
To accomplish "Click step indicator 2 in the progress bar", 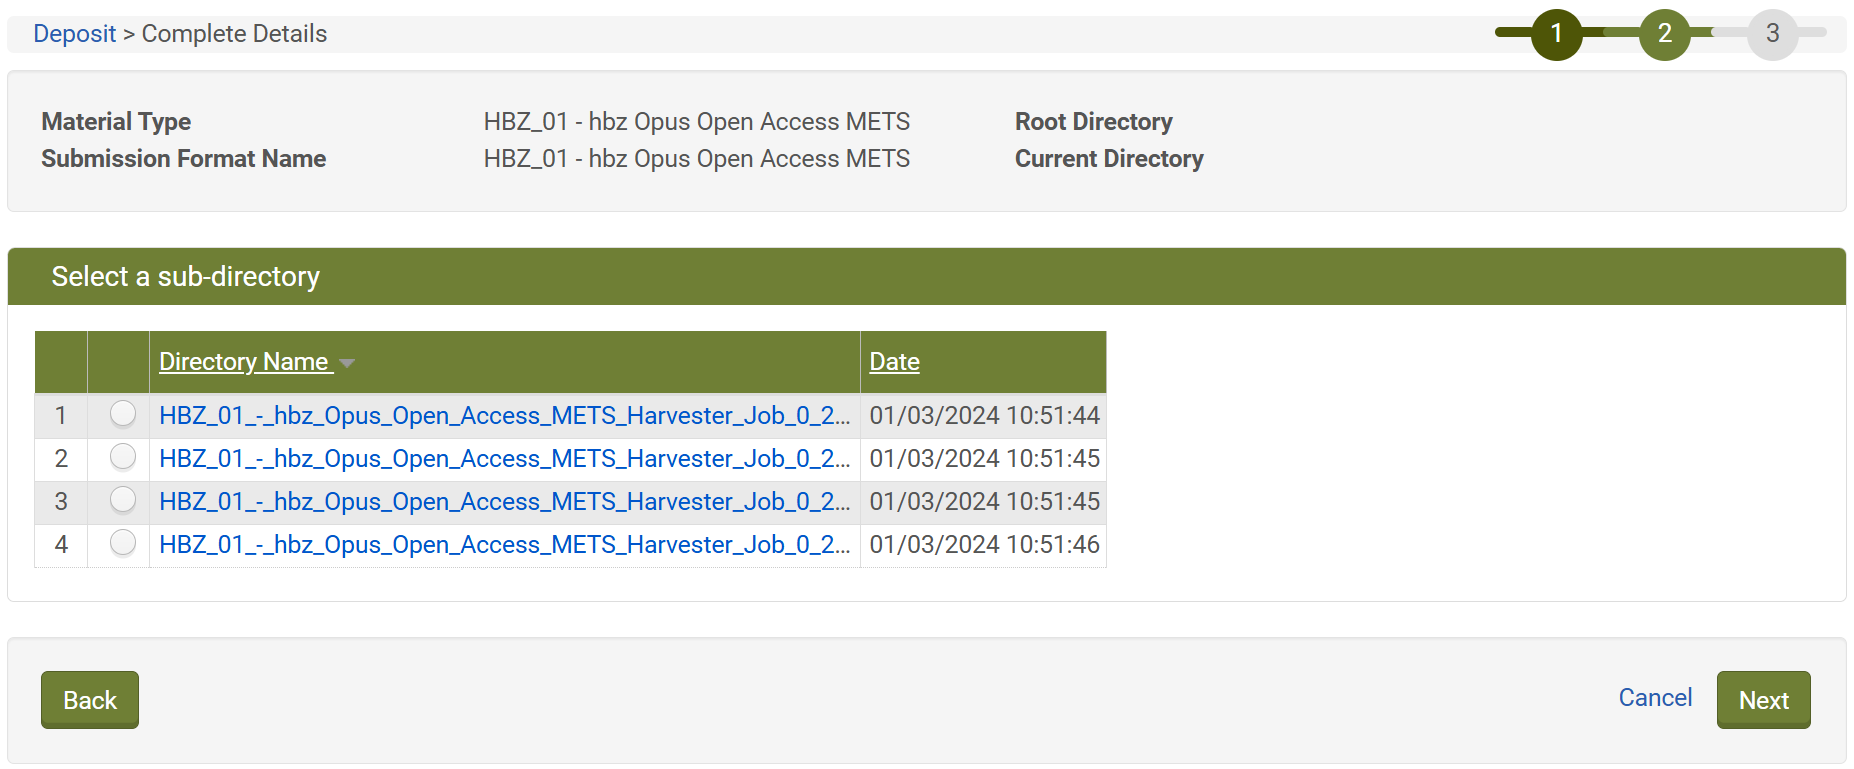I will [1665, 33].
